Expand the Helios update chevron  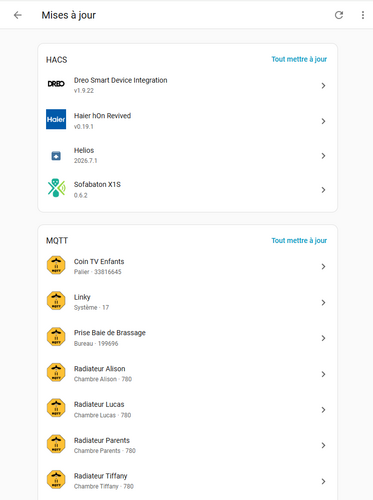coord(323,156)
